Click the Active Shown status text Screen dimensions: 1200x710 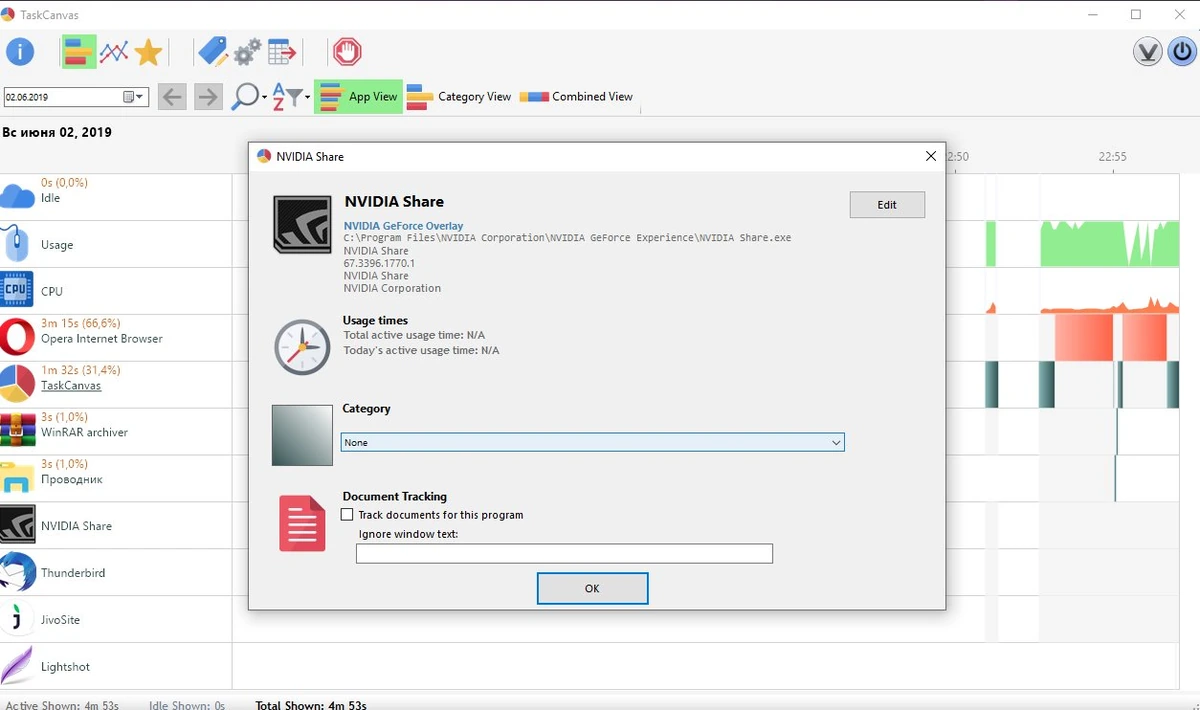pos(62,705)
